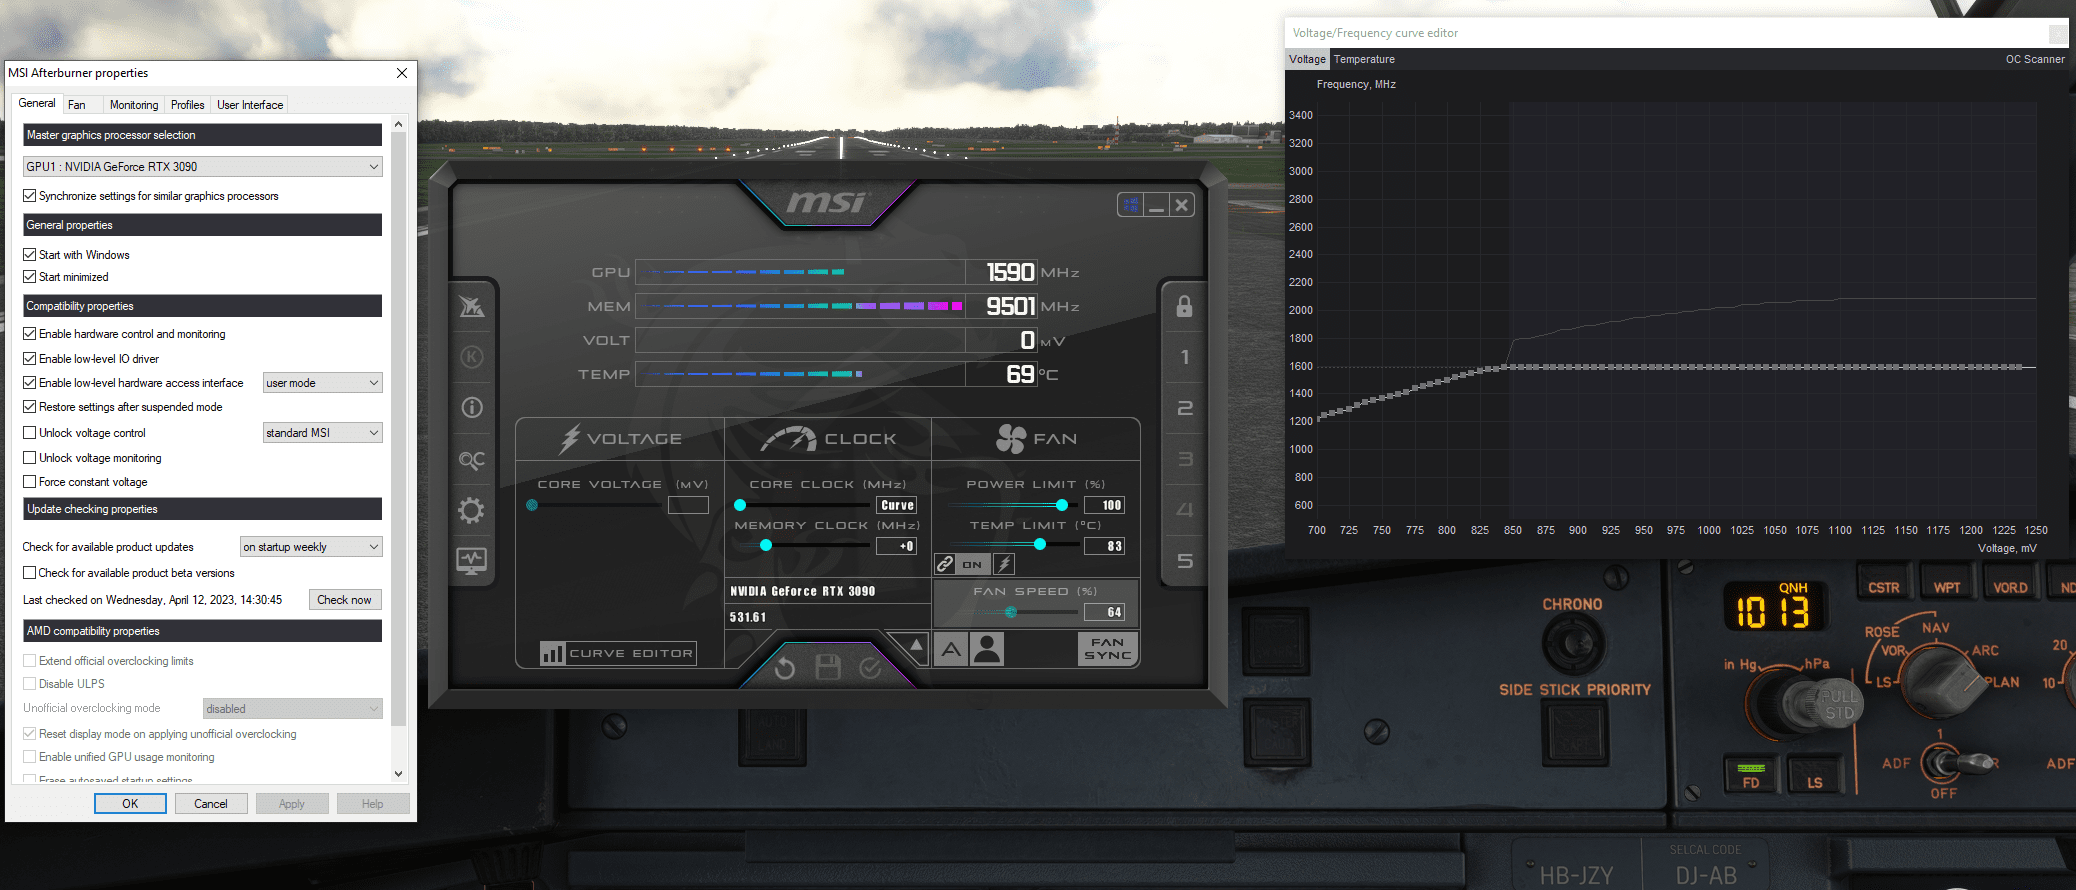
Task: Click the Core Clock slider handle
Action: pos(740,505)
